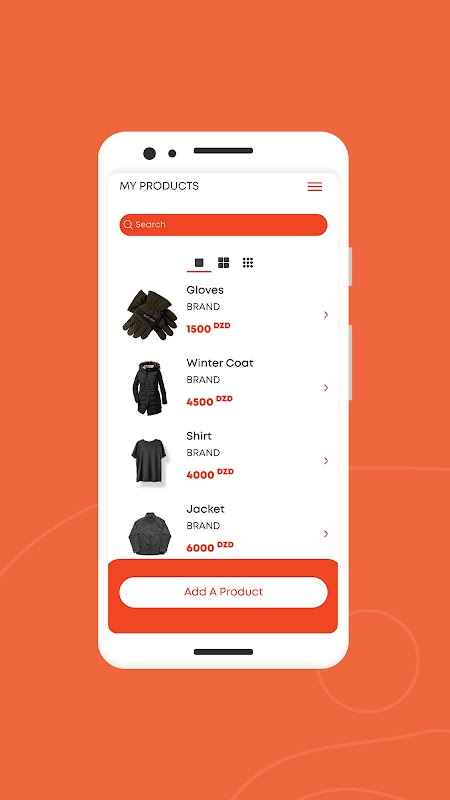Open the black Shirt product thumbnail

pos(149,461)
